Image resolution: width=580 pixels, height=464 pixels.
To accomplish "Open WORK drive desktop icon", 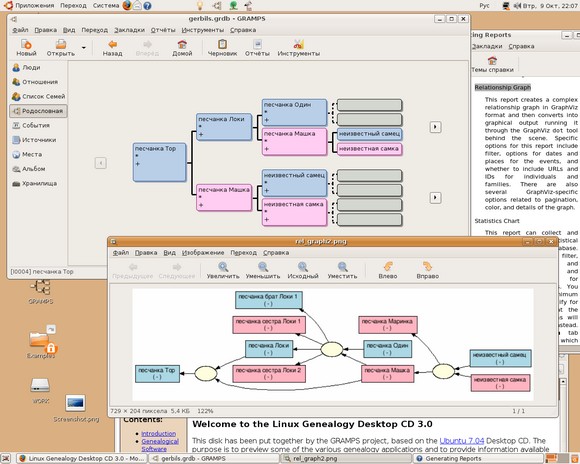I will click(40, 390).
